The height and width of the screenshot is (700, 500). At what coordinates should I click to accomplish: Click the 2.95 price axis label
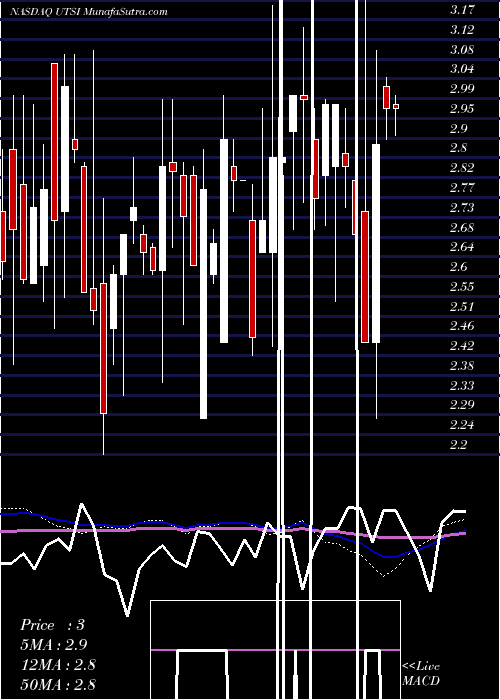tap(462, 108)
